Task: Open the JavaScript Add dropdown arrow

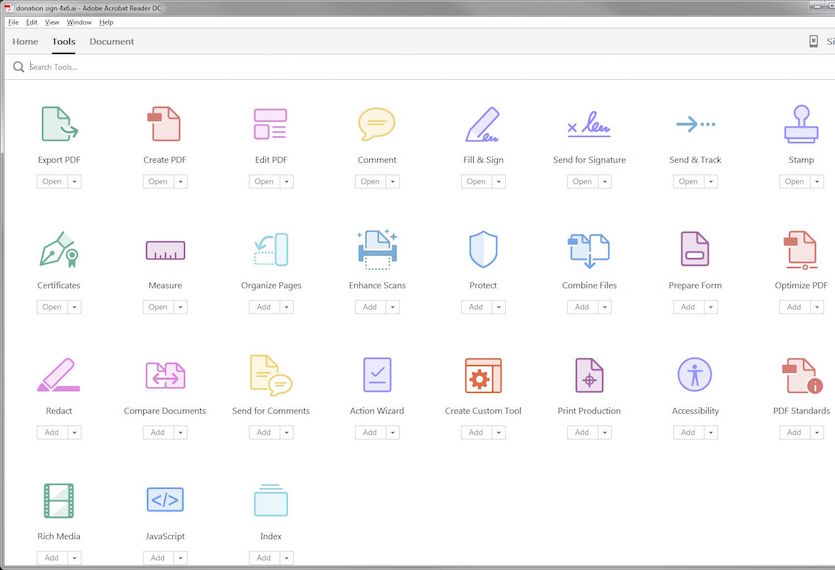Action: (x=181, y=558)
